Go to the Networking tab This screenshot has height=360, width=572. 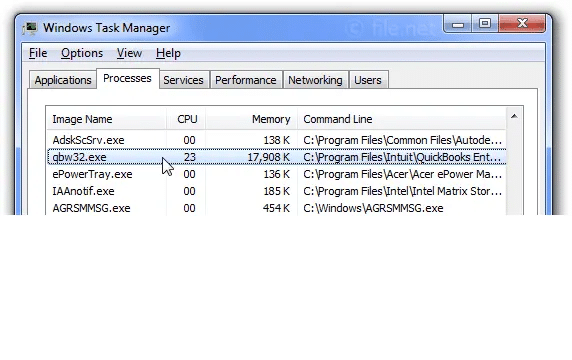315,80
